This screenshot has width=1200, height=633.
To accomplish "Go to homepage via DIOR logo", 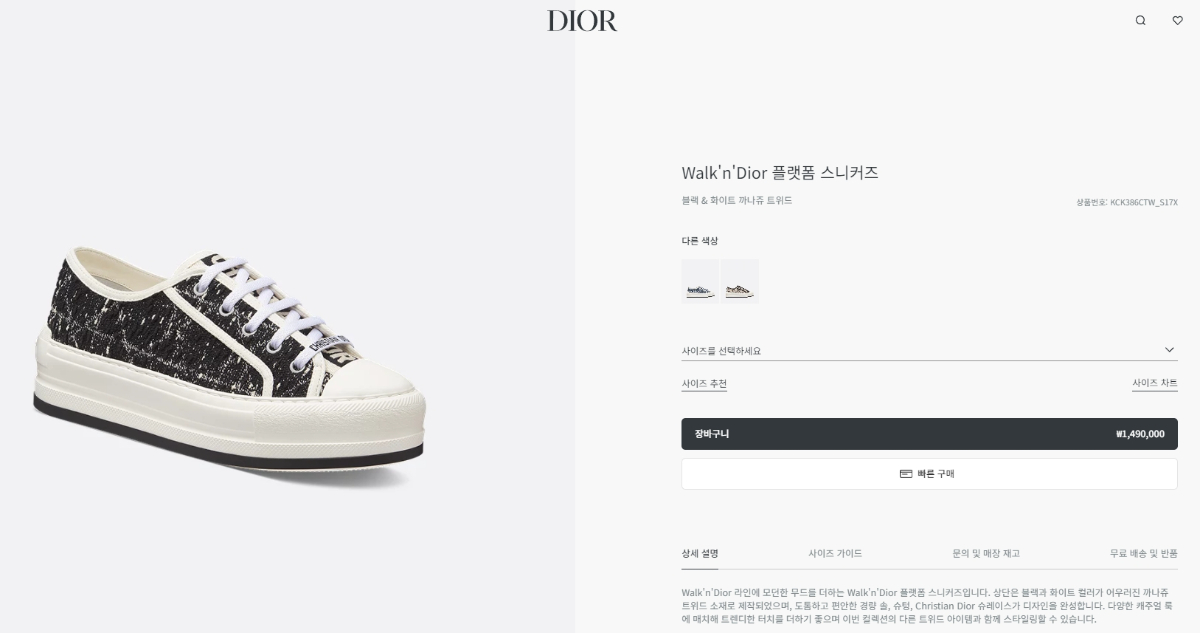I will point(582,21).
